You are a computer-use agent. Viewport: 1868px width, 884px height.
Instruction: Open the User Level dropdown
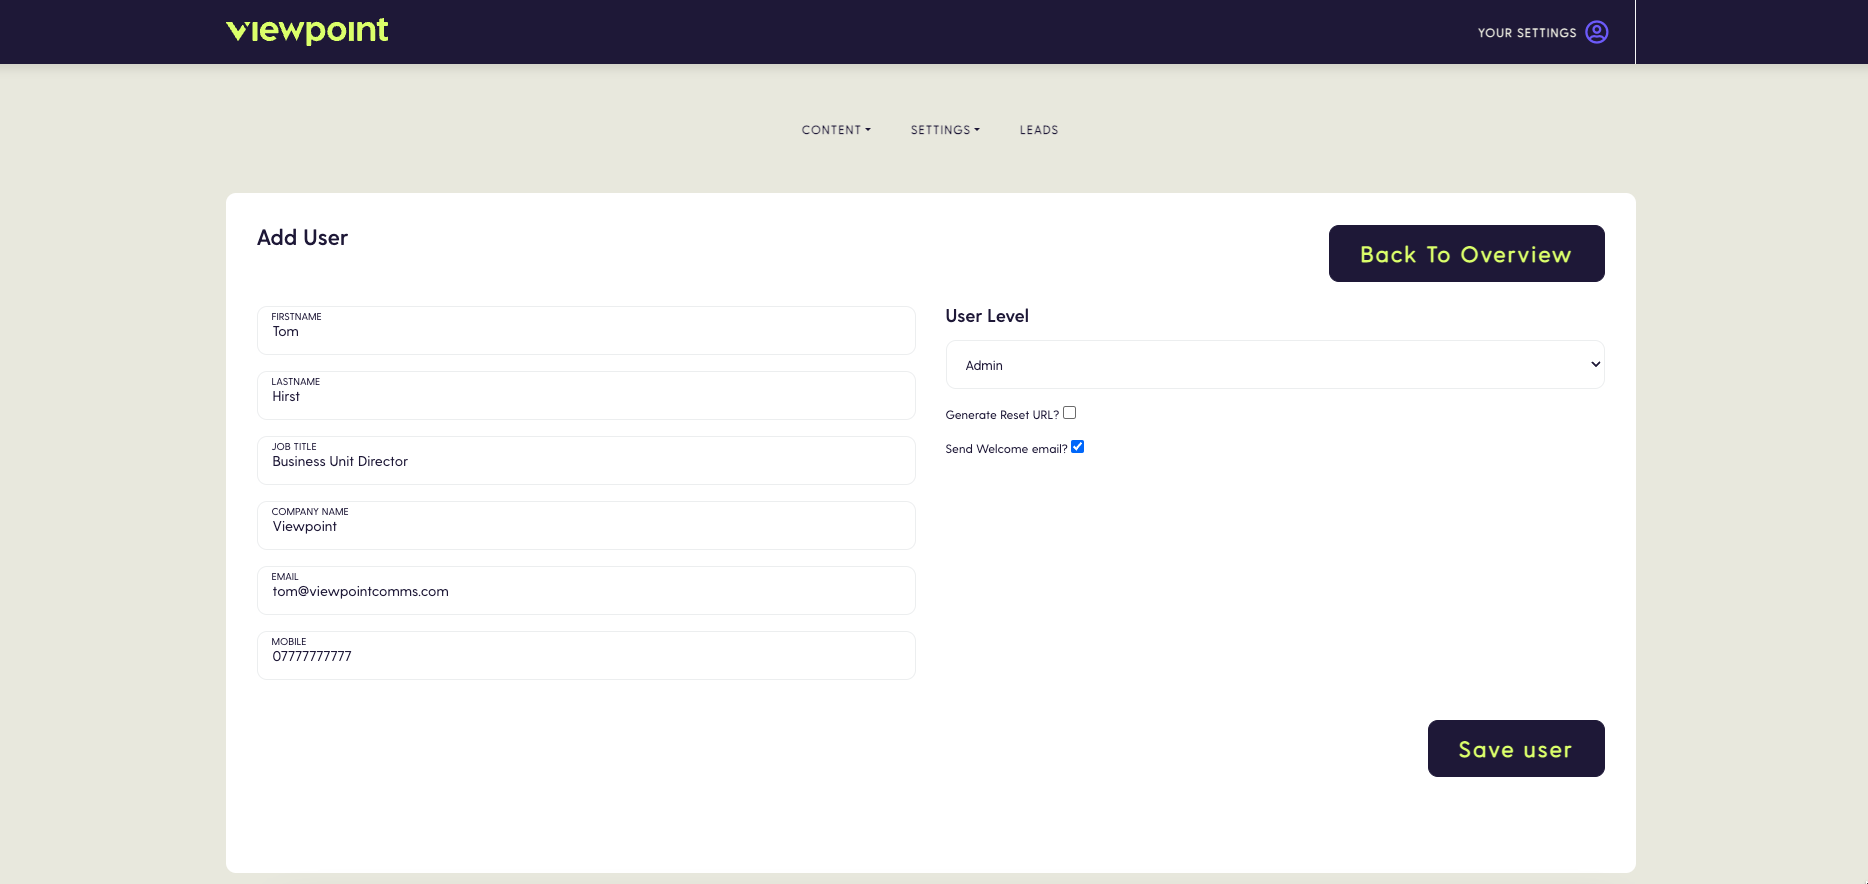point(1275,365)
